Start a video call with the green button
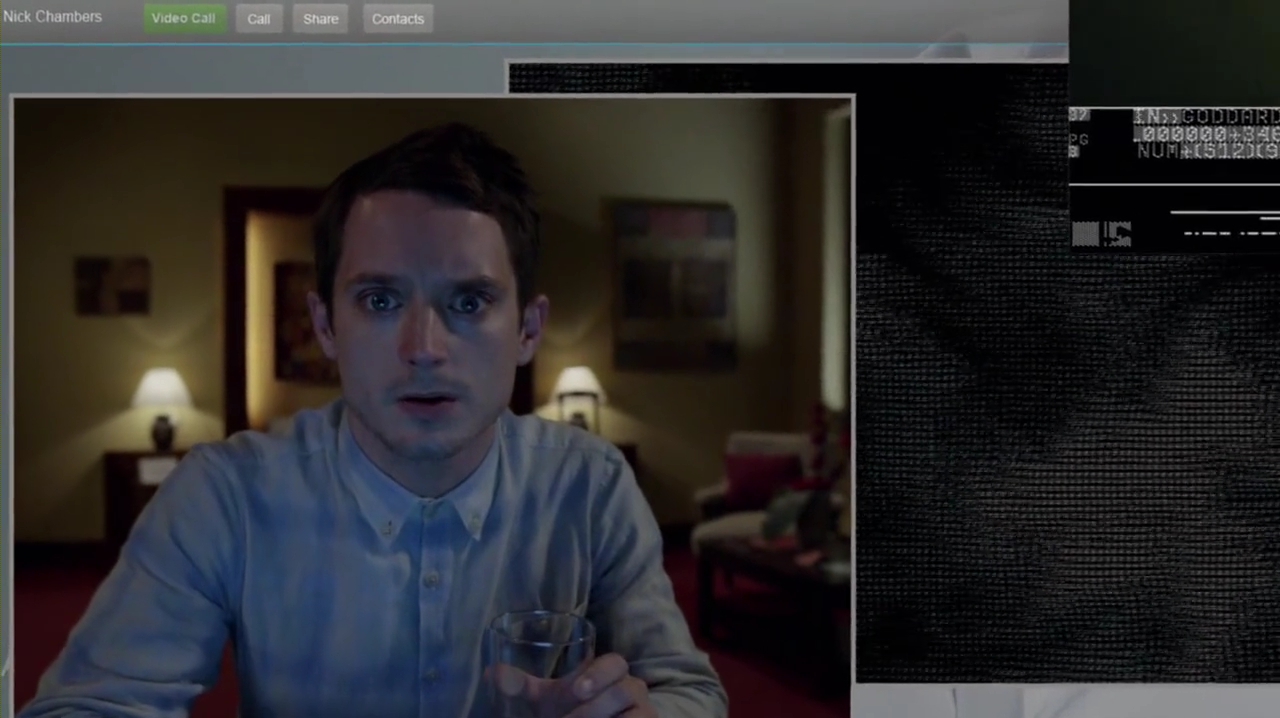Viewport: 1280px width, 718px height. point(184,19)
